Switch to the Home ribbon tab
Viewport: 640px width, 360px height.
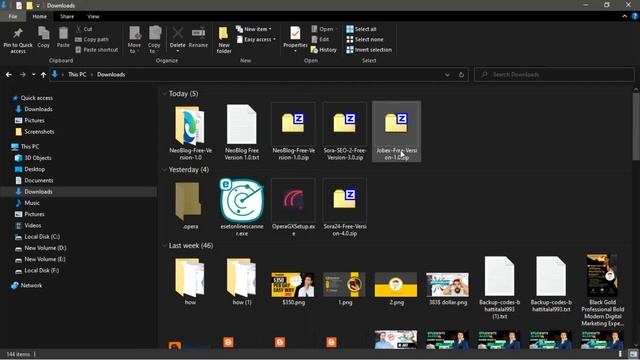click(40, 16)
